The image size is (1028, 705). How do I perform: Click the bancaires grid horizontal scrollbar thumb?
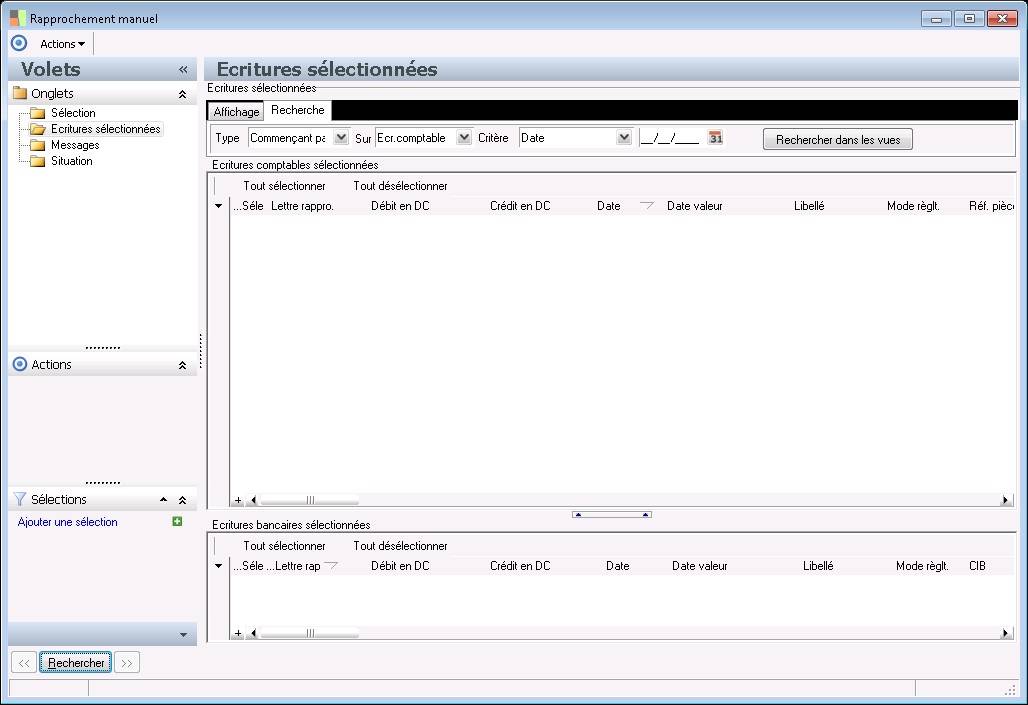(310, 634)
